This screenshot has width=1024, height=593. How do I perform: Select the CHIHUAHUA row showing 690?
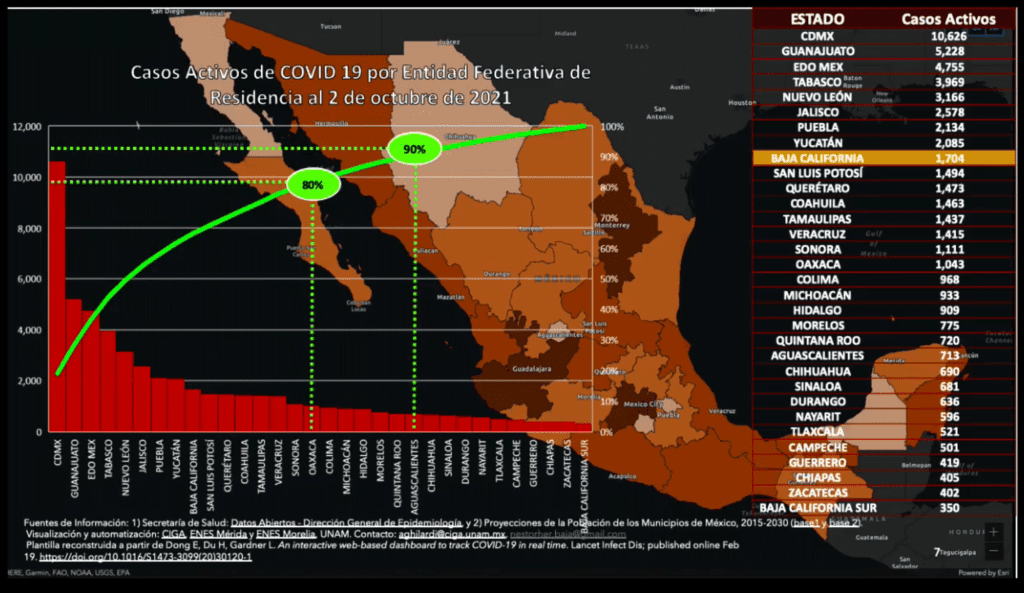tap(884, 371)
